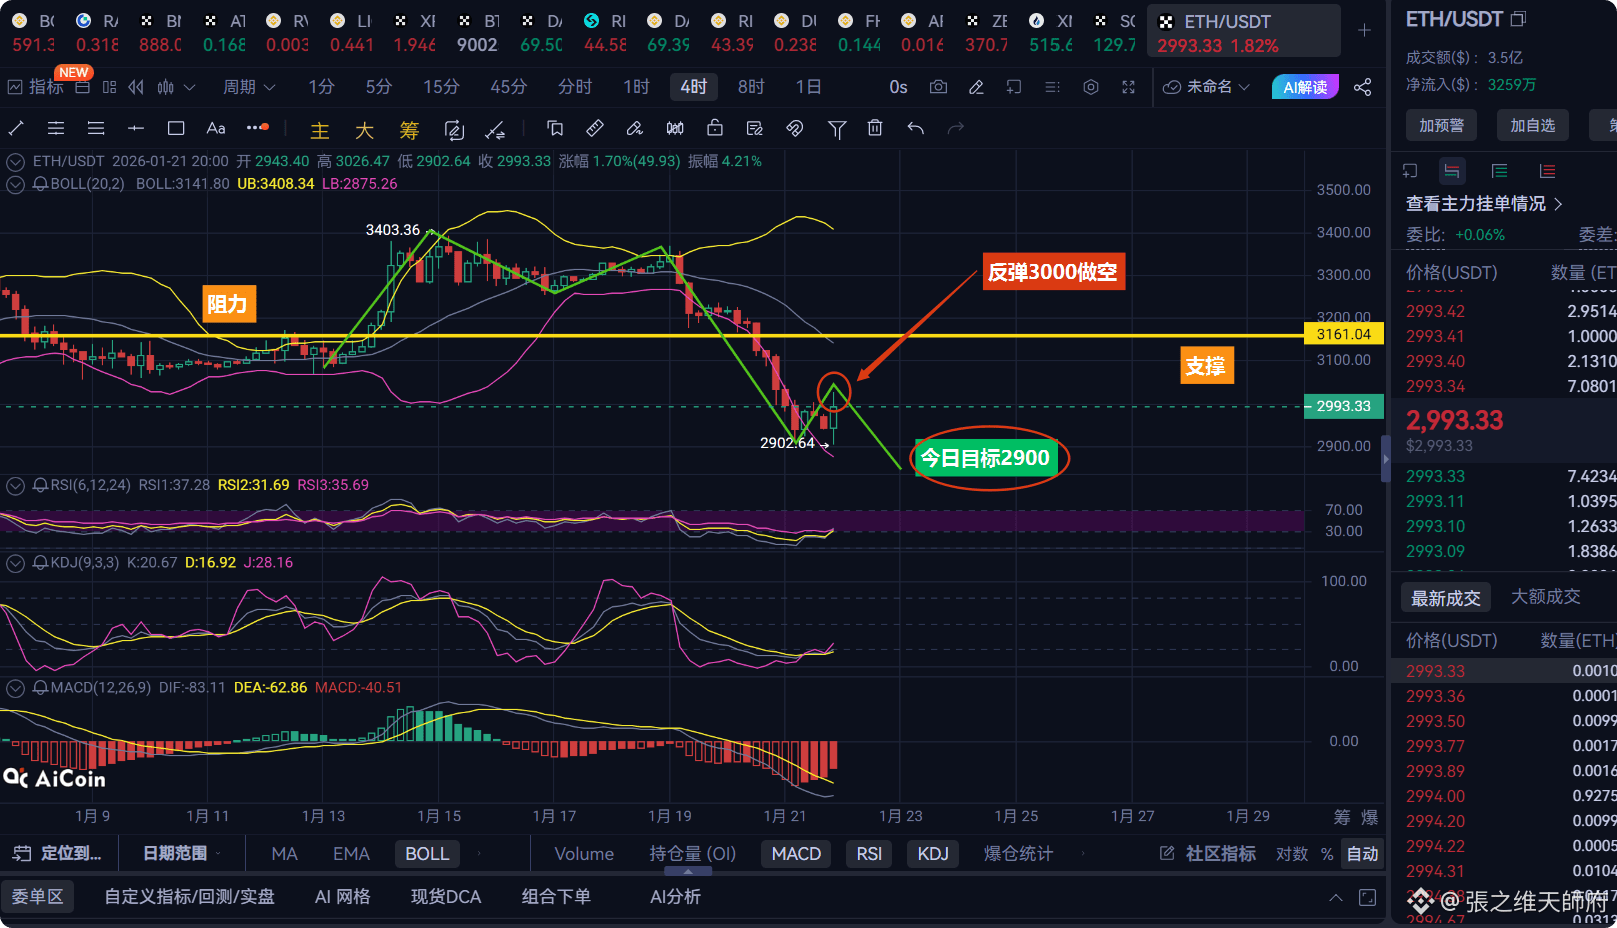
Task: Select the rectangle shape drawing tool
Action: tap(176, 128)
